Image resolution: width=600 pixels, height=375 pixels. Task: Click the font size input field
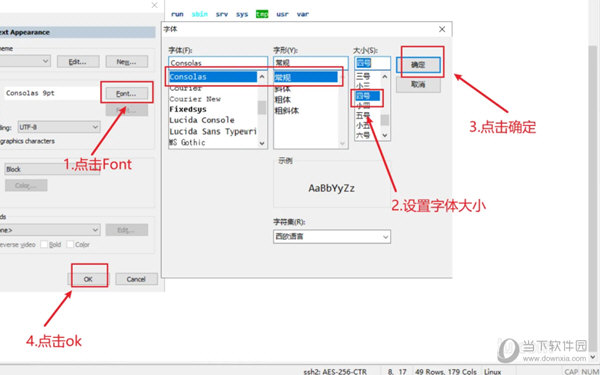(372, 63)
